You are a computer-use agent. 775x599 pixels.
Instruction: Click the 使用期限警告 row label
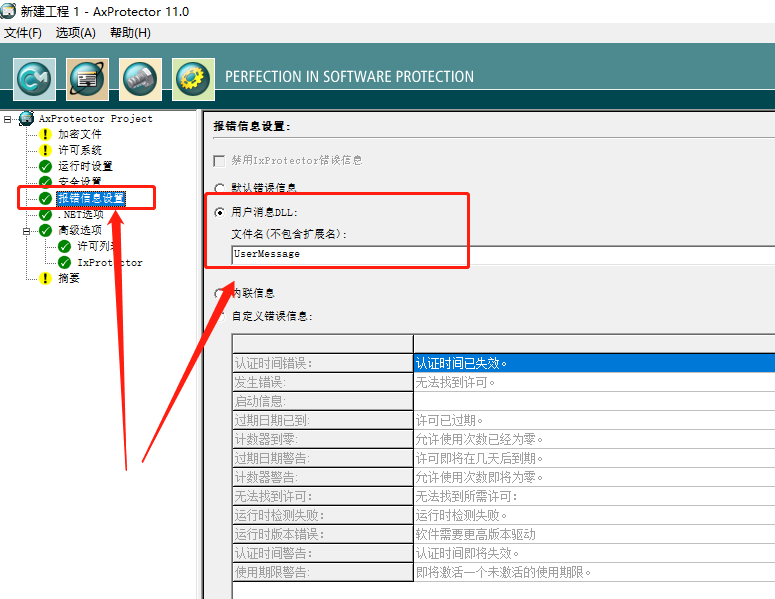(323, 572)
